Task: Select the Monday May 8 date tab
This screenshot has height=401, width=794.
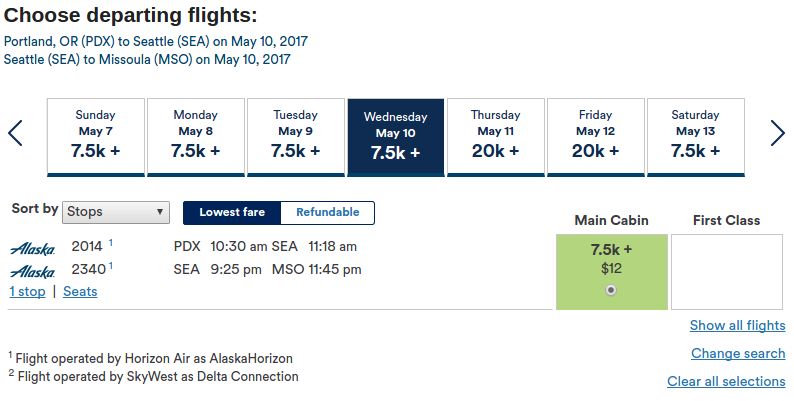Action: (195, 136)
